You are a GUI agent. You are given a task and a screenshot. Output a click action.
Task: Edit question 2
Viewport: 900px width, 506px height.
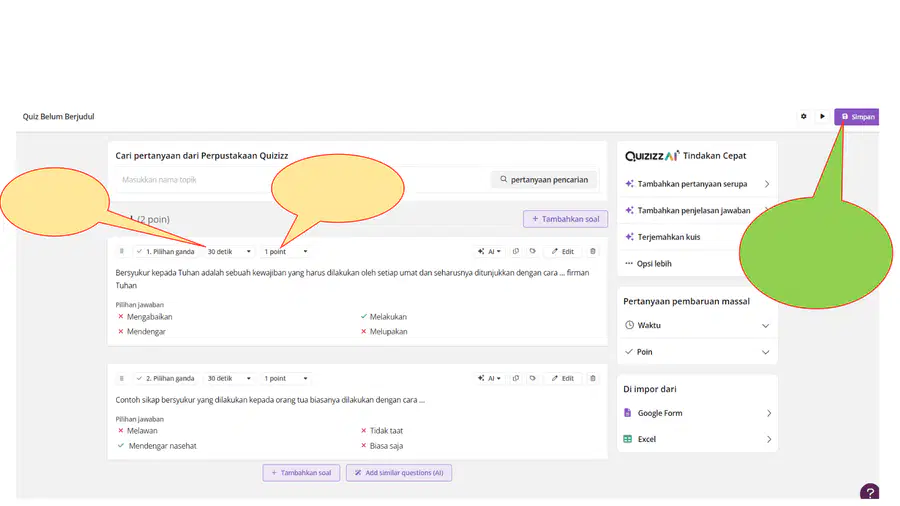tap(562, 378)
